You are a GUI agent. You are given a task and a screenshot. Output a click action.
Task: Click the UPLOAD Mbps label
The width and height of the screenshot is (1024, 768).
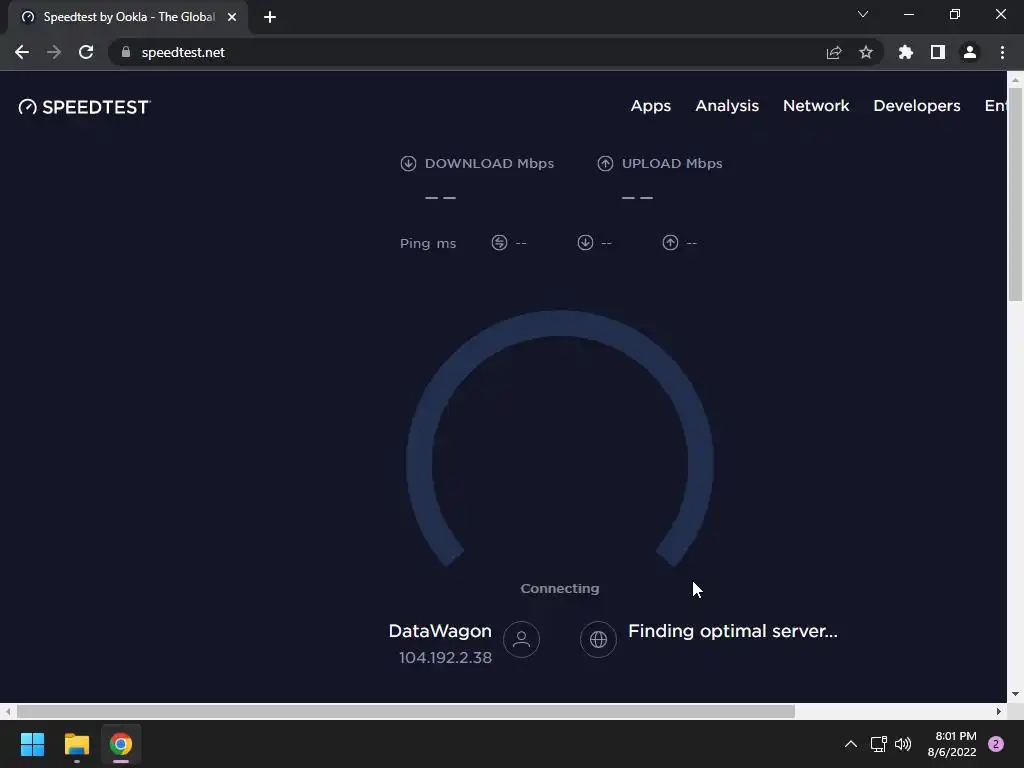pos(672,163)
